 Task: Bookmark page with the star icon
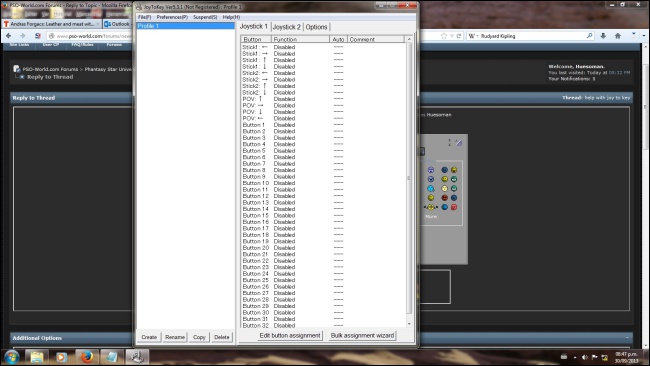pyautogui.click(x=444, y=36)
